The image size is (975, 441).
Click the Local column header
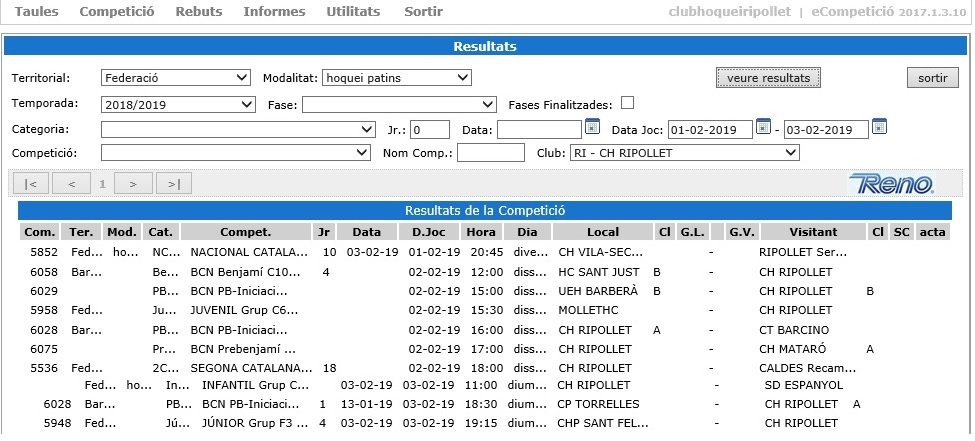click(603, 232)
